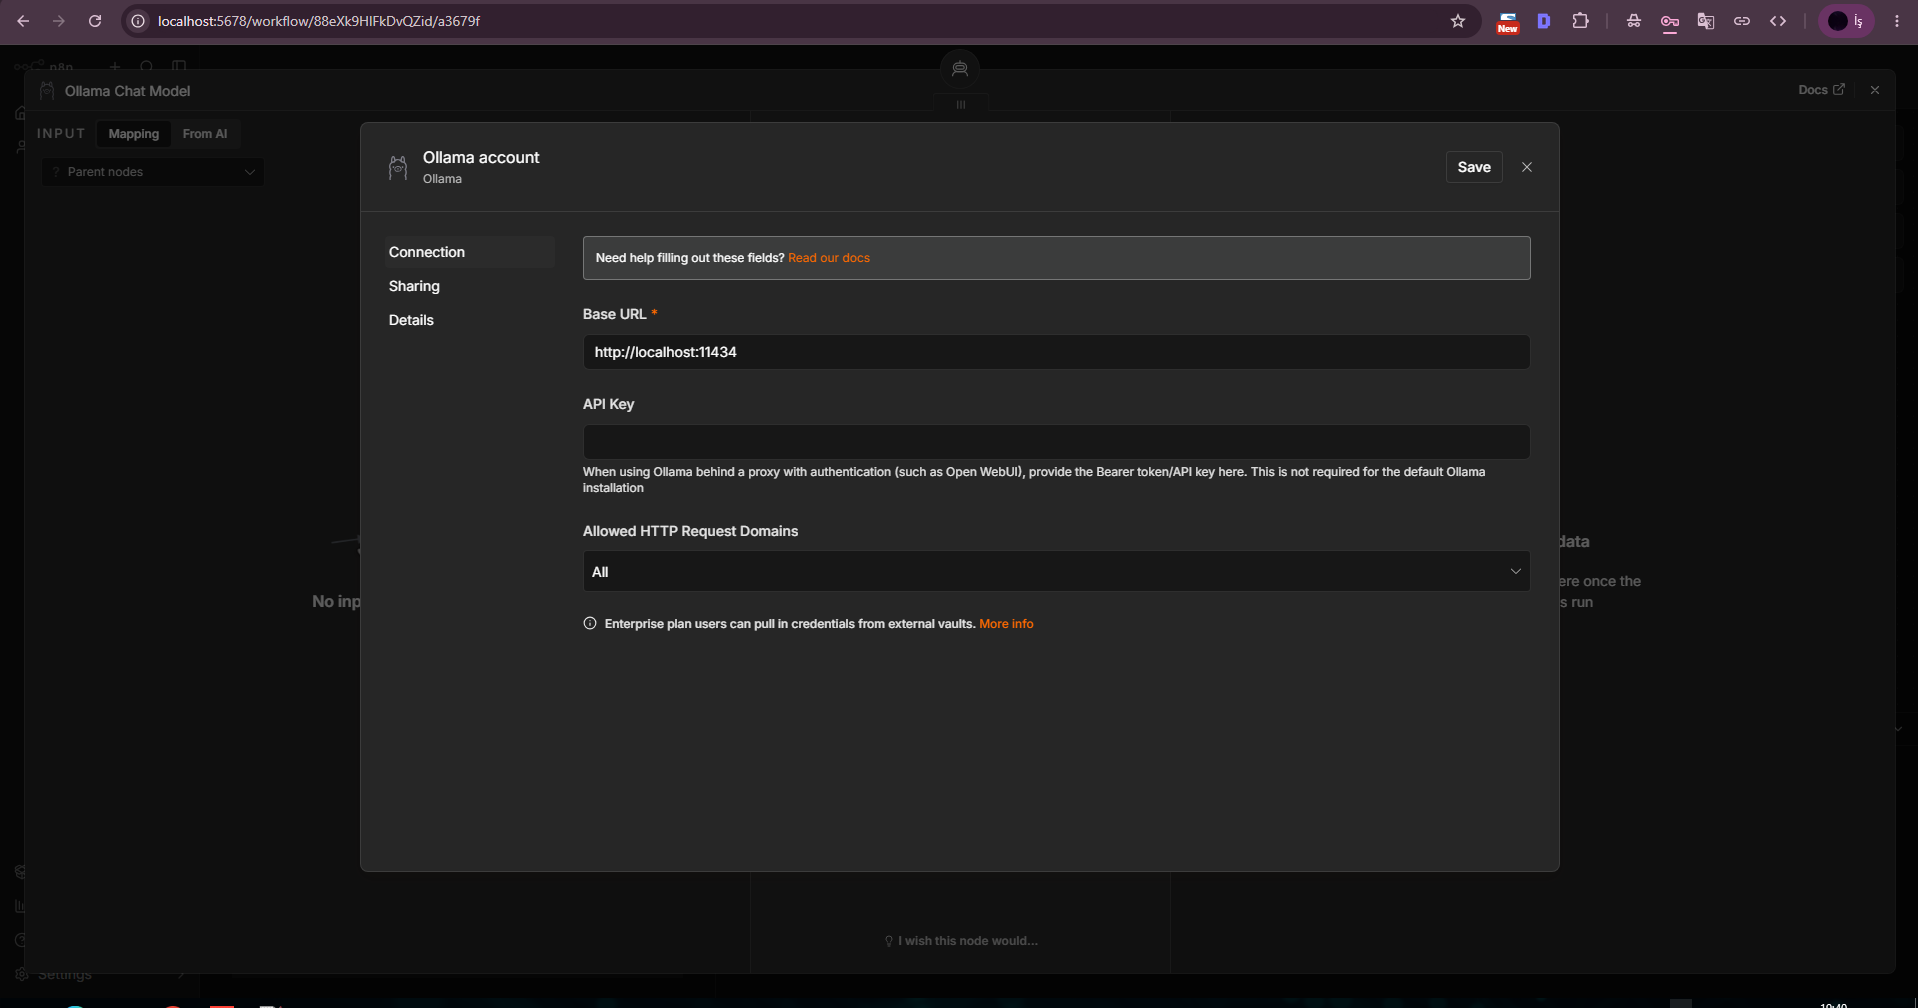This screenshot has height=1008, width=1918.
Task: Click the Ollama Chat Model panel title
Action: click(127, 91)
